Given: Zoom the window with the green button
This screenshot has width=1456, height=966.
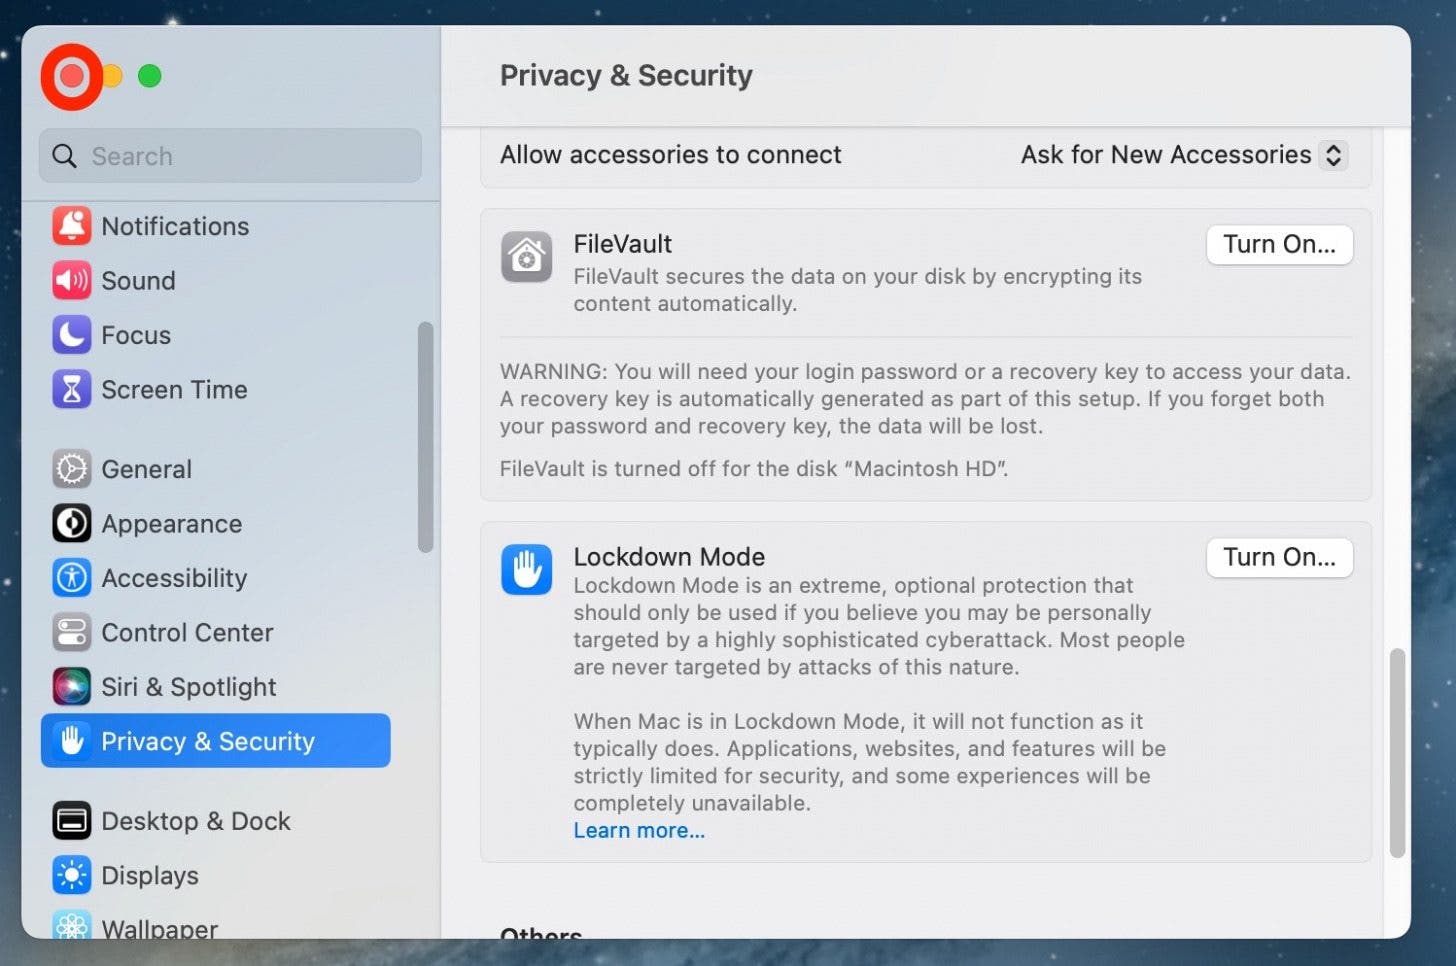Looking at the screenshot, I should (x=150, y=76).
